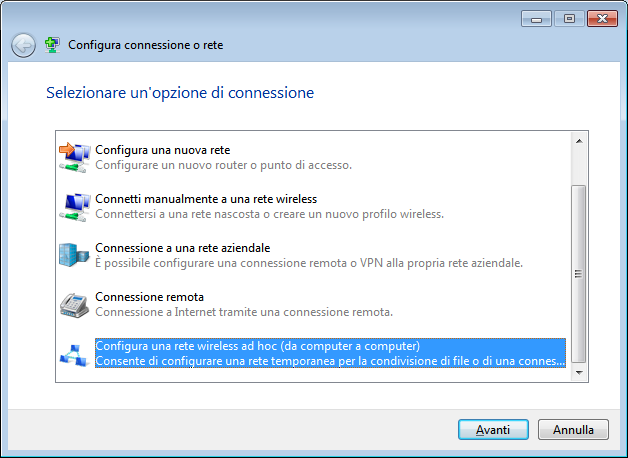Click the list scrollbar thumb
This screenshot has width=628, height=458.
pos(579,274)
